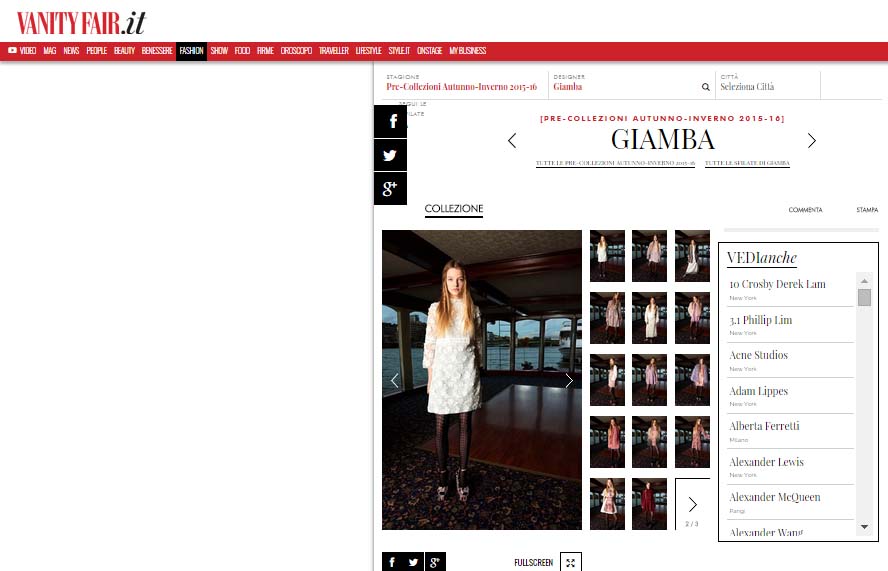Go to previous designer arrow beside GIAMBA
Image resolution: width=888 pixels, height=571 pixels.
(512, 140)
